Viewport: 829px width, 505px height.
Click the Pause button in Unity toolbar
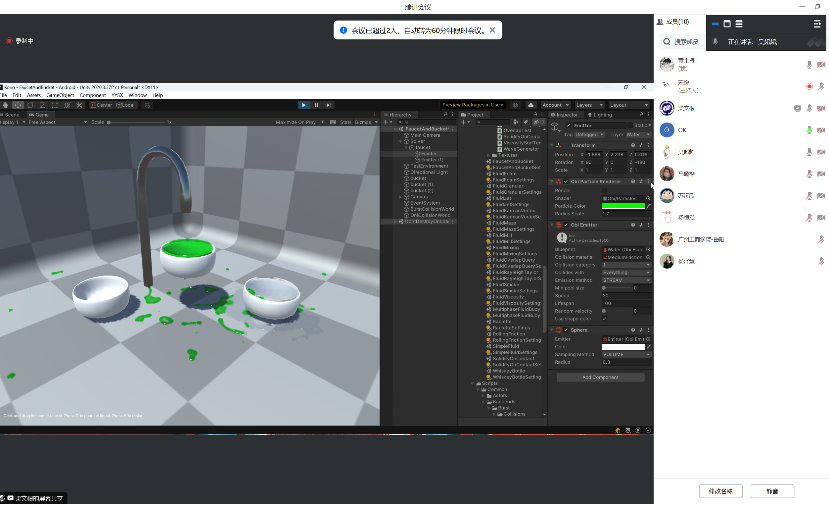316,104
